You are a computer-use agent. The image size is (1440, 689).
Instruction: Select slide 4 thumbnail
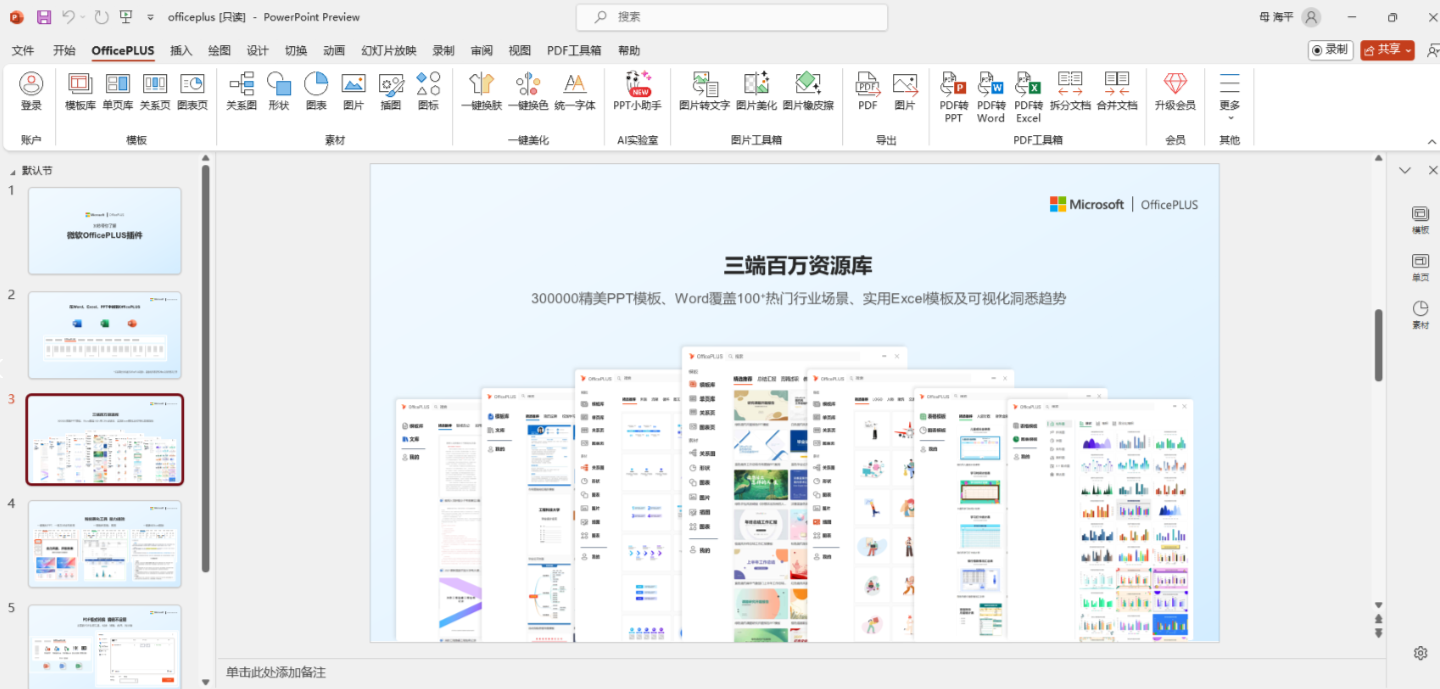pos(105,544)
